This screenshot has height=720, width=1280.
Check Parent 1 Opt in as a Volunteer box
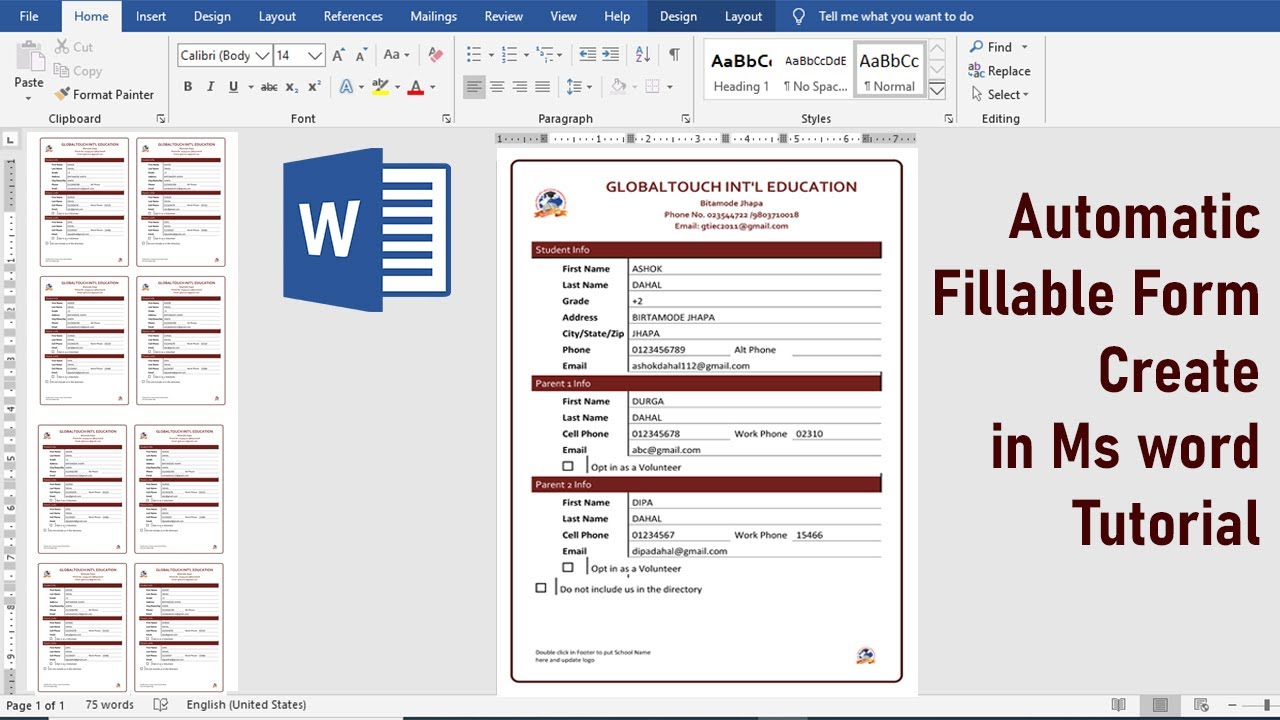point(568,466)
